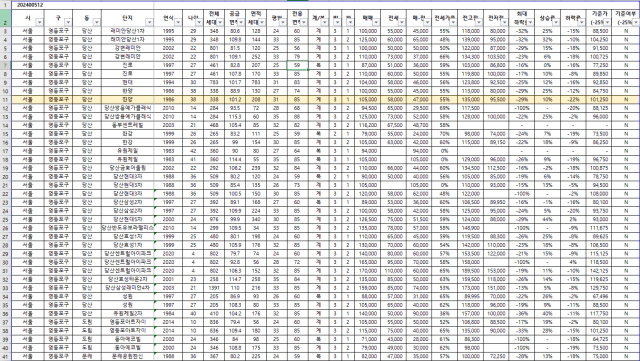Click the 동부센트레빌 complex name cell
Image resolution: width=640 pixels, height=361 pixels.
click(127, 125)
